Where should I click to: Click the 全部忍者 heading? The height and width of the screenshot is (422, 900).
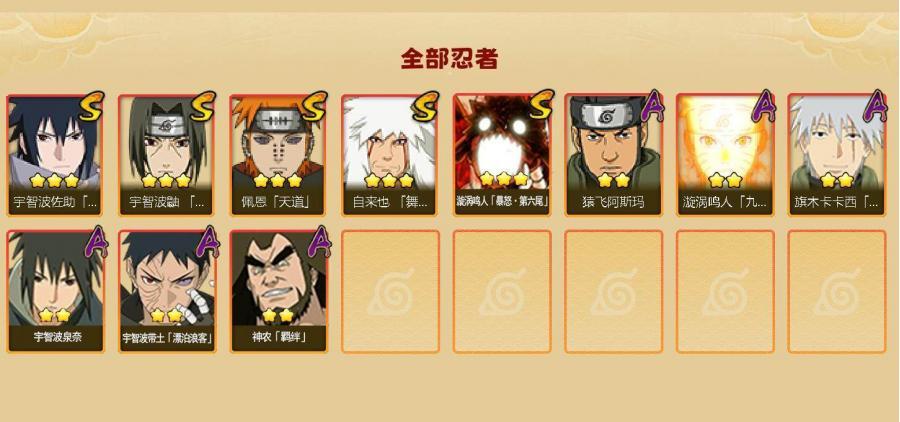[x=449, y=59]
